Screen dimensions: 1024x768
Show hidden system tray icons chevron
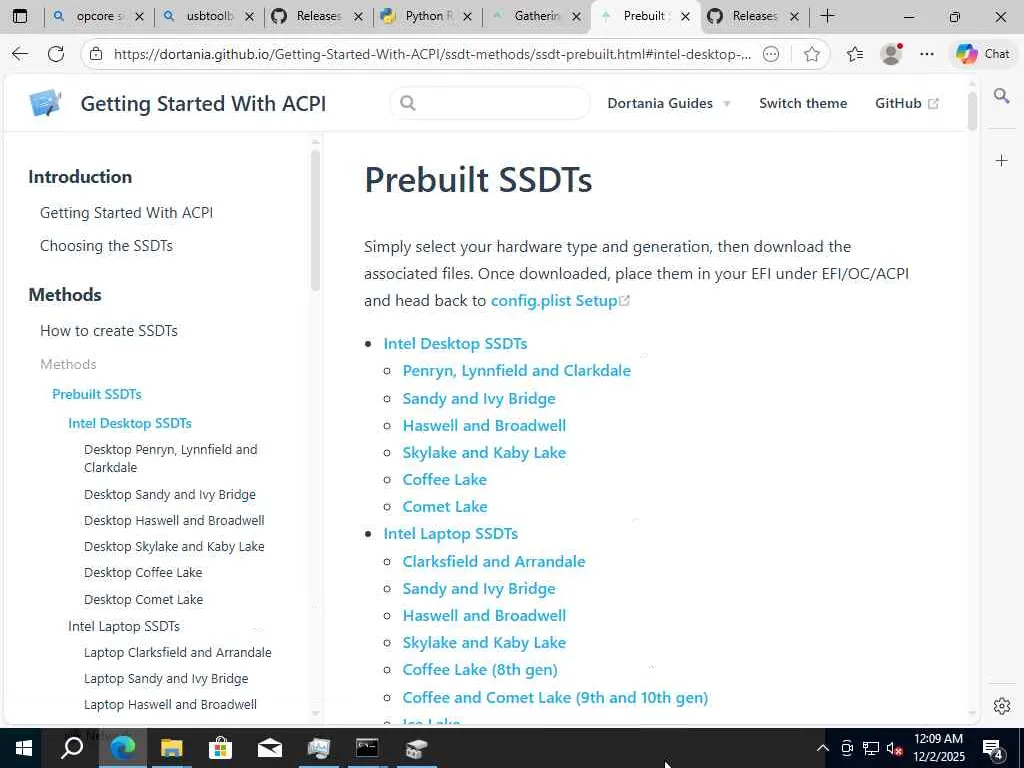tap(822, 748)
